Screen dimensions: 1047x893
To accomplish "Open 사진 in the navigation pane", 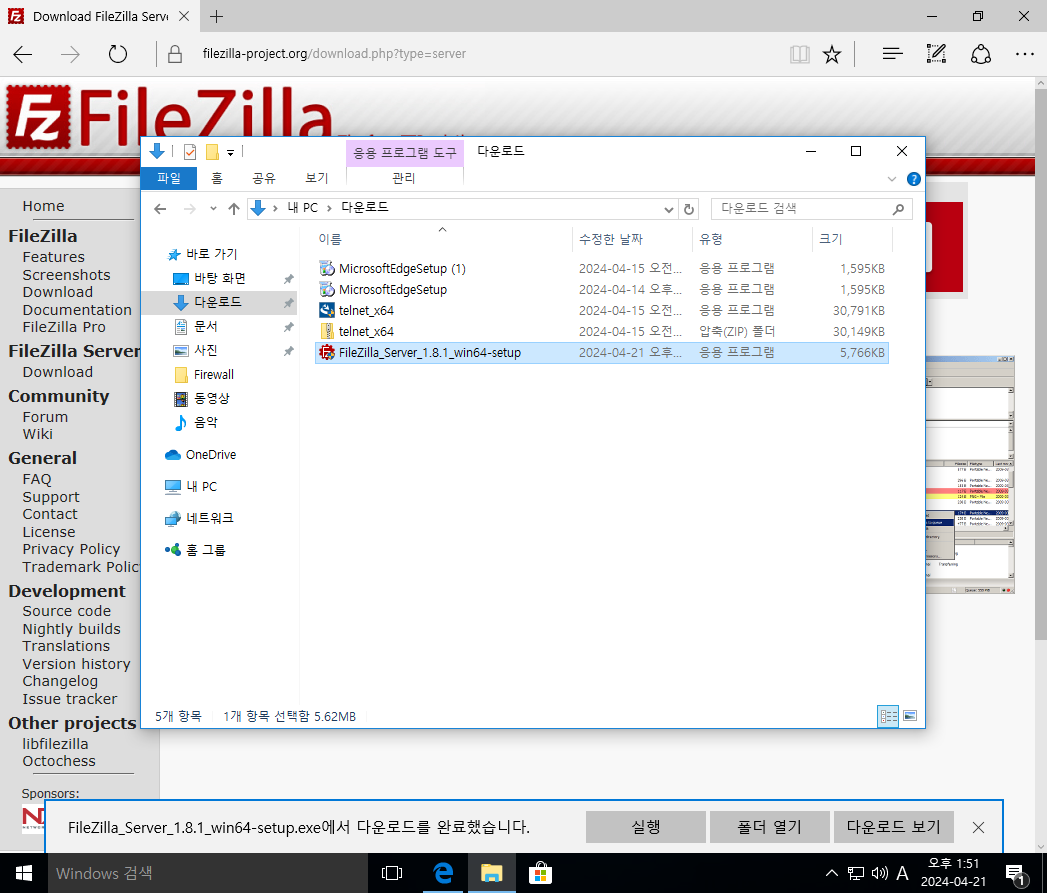I will [206, 350].
